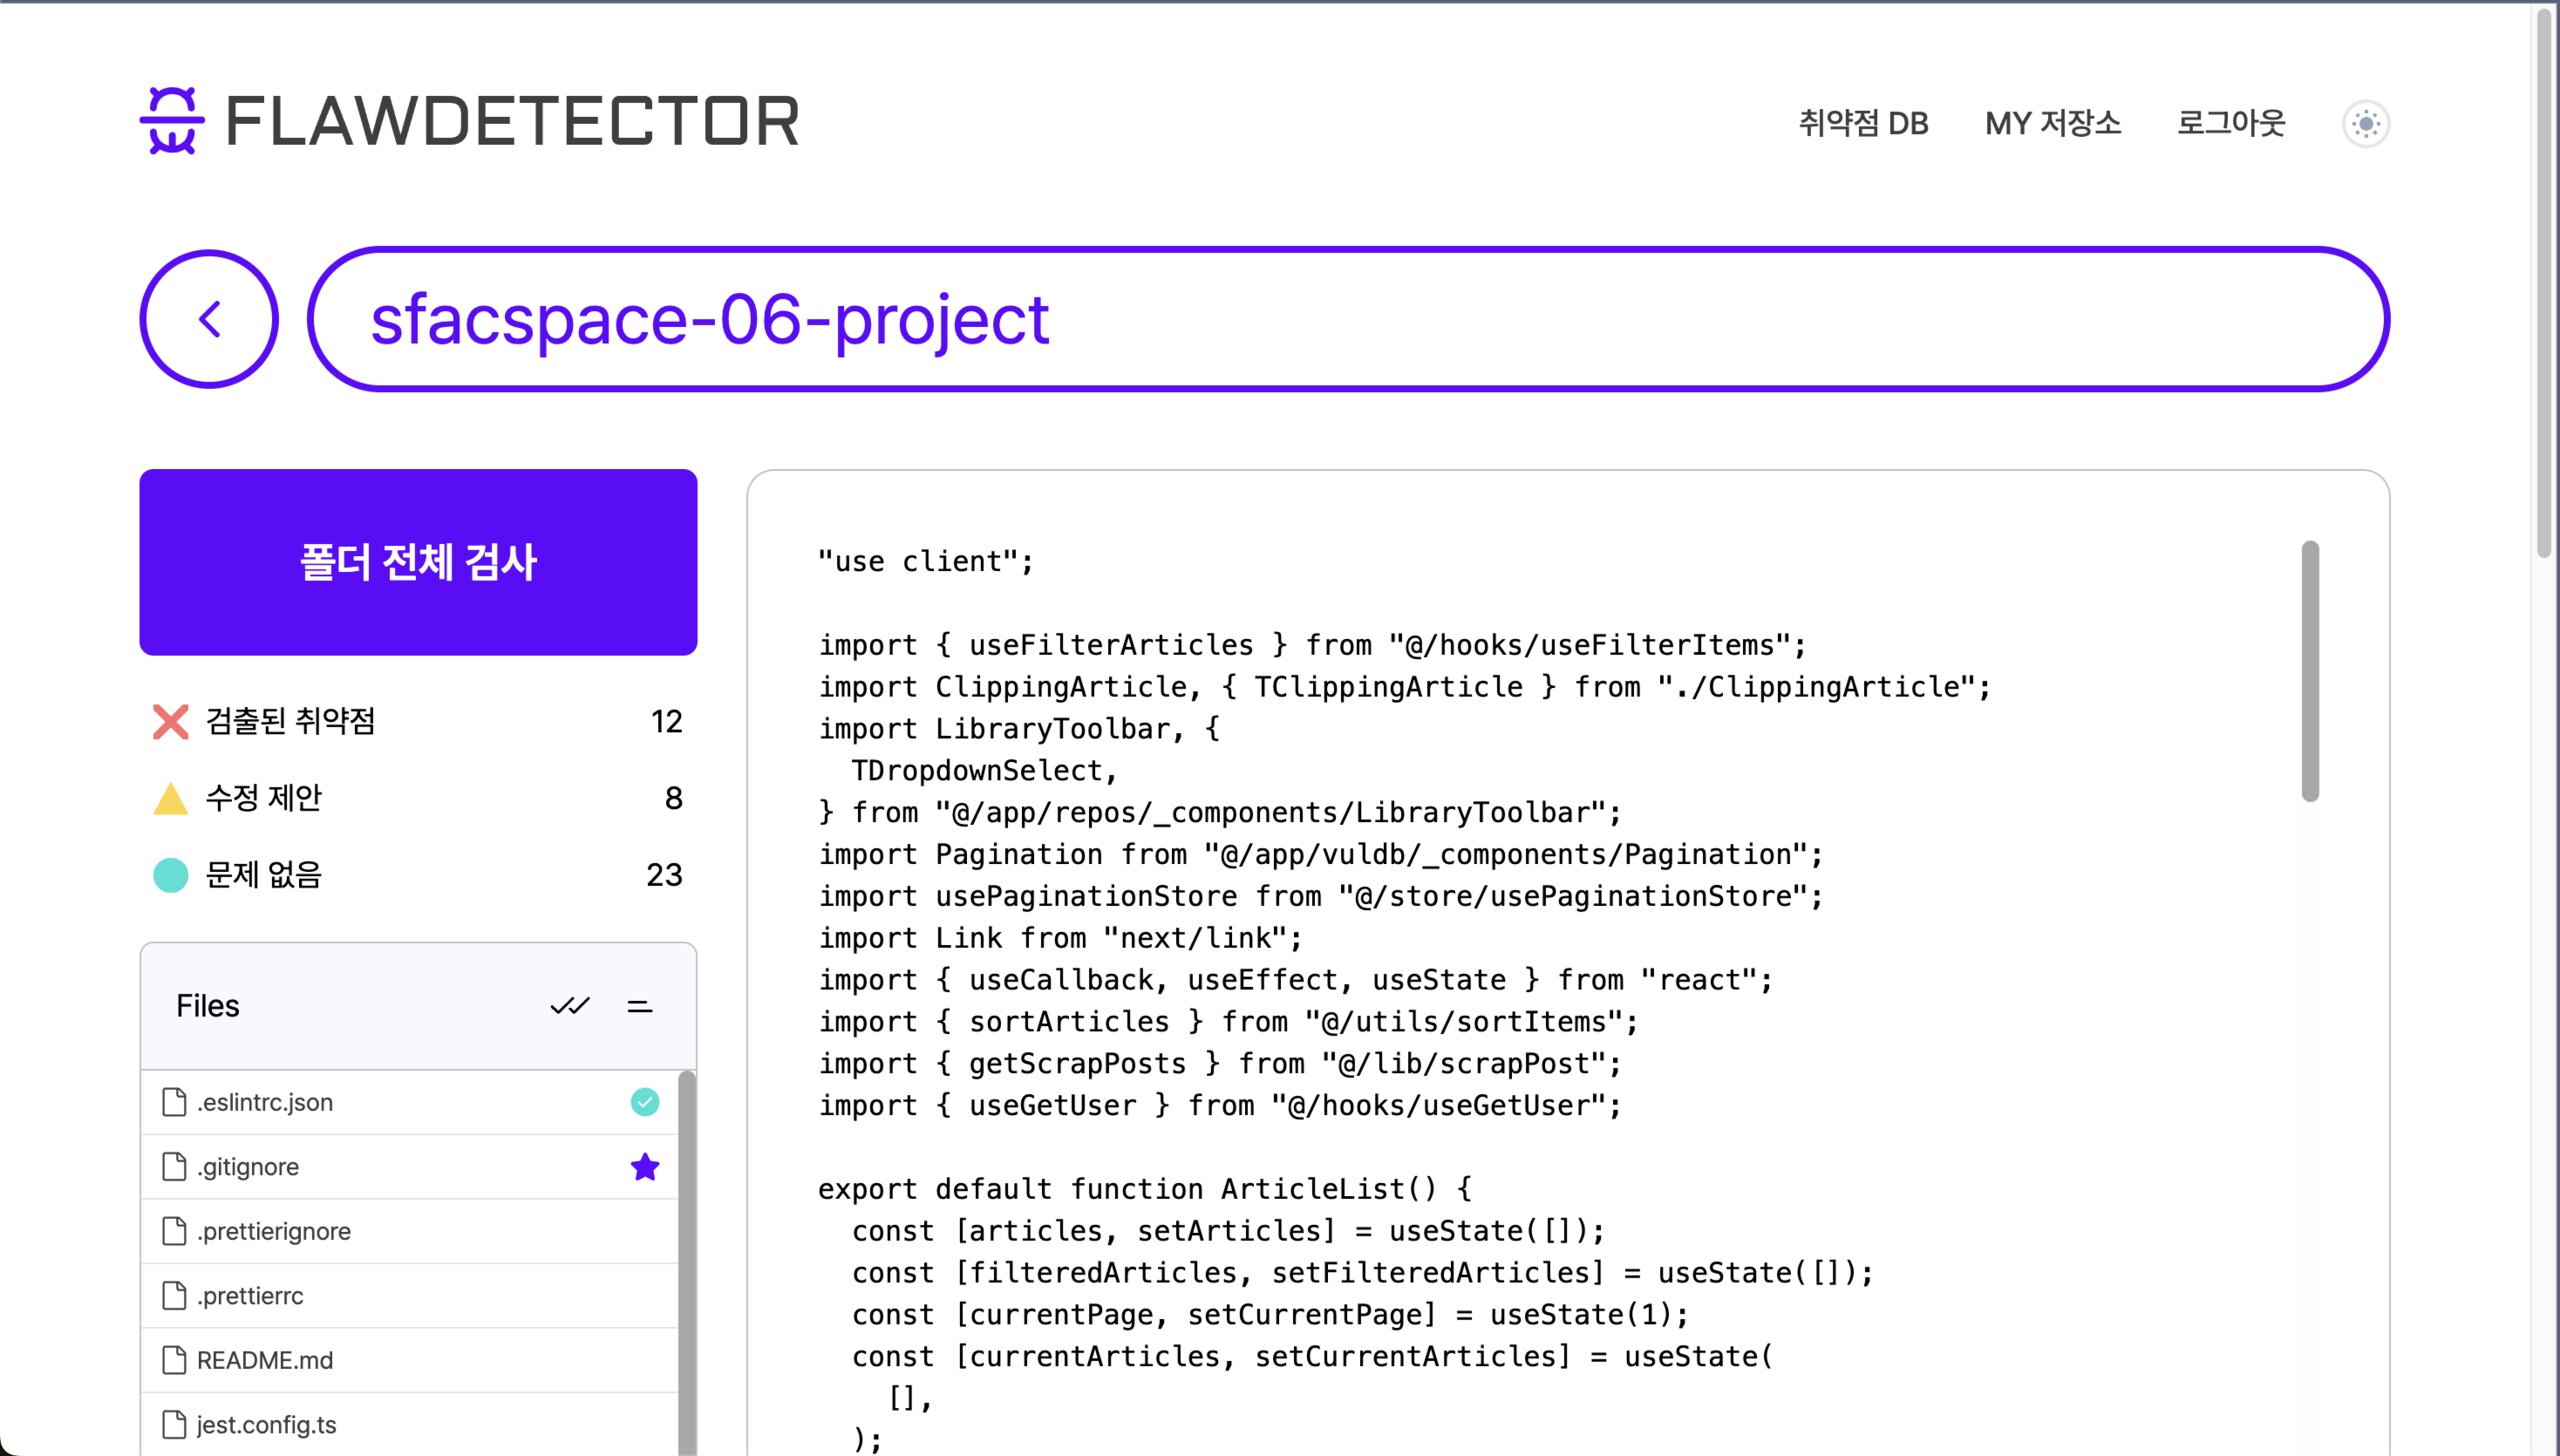Click the yellow triangle 수정 제안 icon
The height and width of the screenshot is (1456, 2560).
[x=171, y=798]
